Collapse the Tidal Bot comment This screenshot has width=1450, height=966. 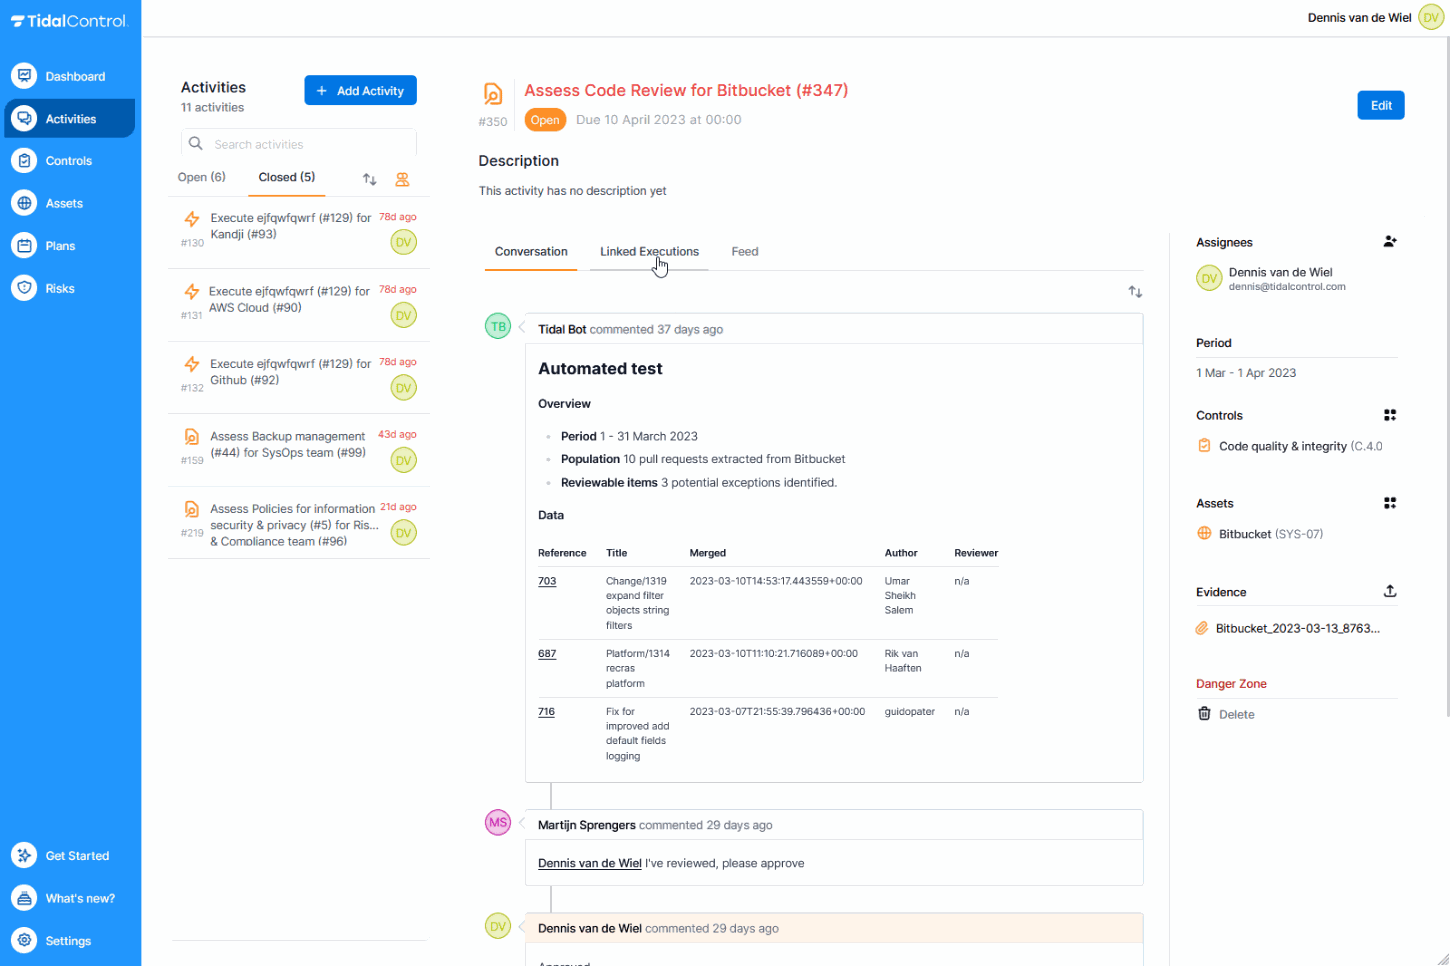tap(521, 325)
